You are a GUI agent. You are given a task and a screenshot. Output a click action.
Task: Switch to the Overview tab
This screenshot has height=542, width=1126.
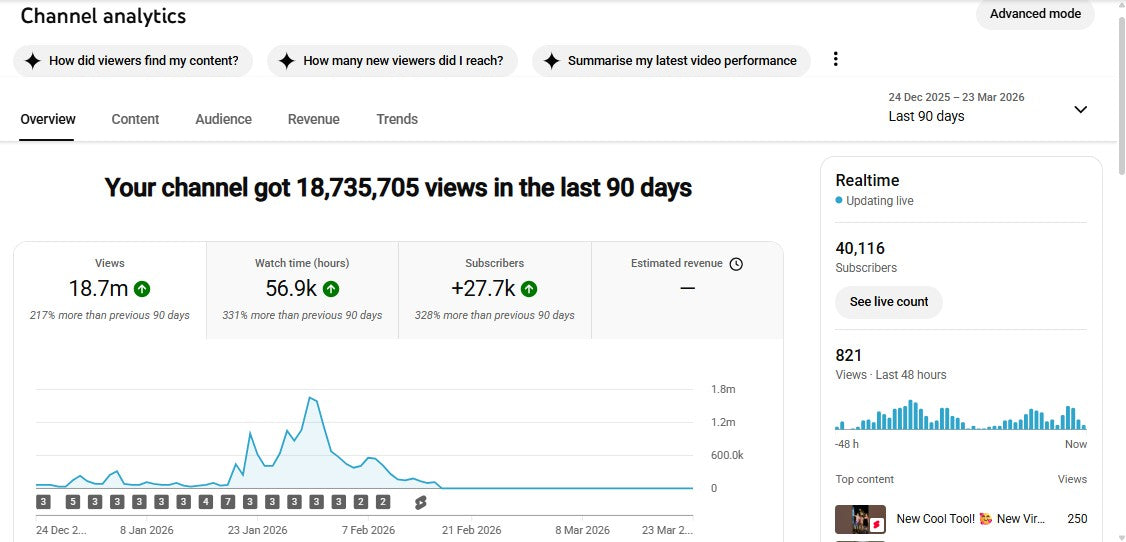tap(47, 119)
